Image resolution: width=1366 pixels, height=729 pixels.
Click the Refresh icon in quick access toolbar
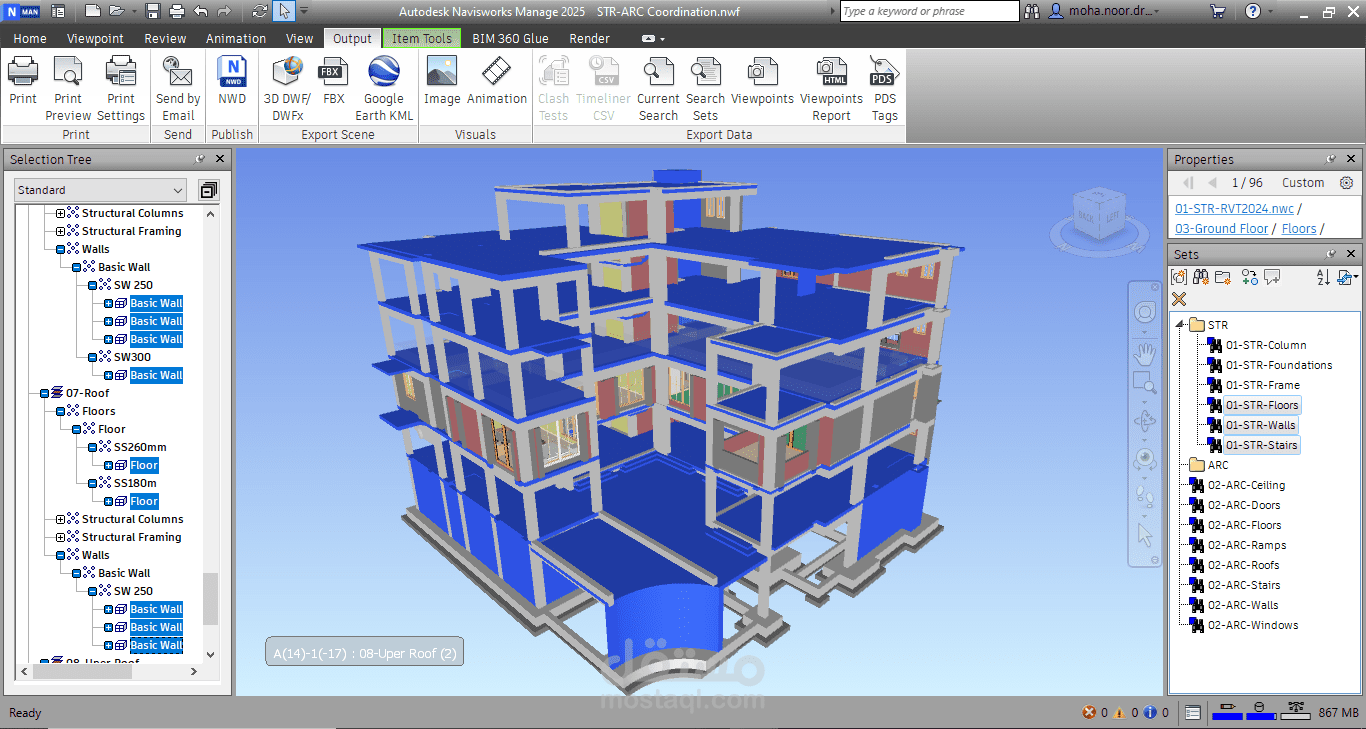tap(260, 12)
